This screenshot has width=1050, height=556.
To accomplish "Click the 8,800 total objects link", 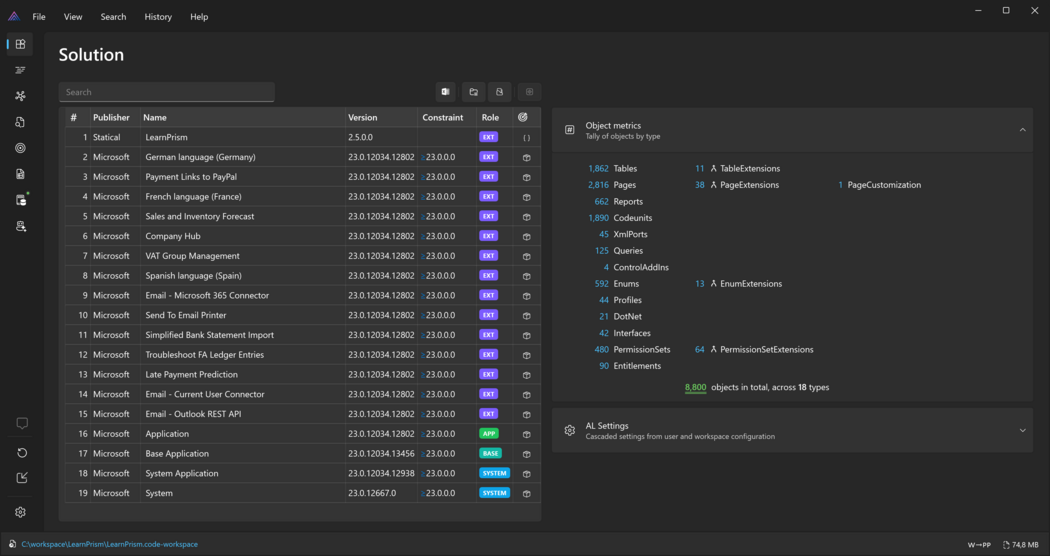I will pos(695,387).
